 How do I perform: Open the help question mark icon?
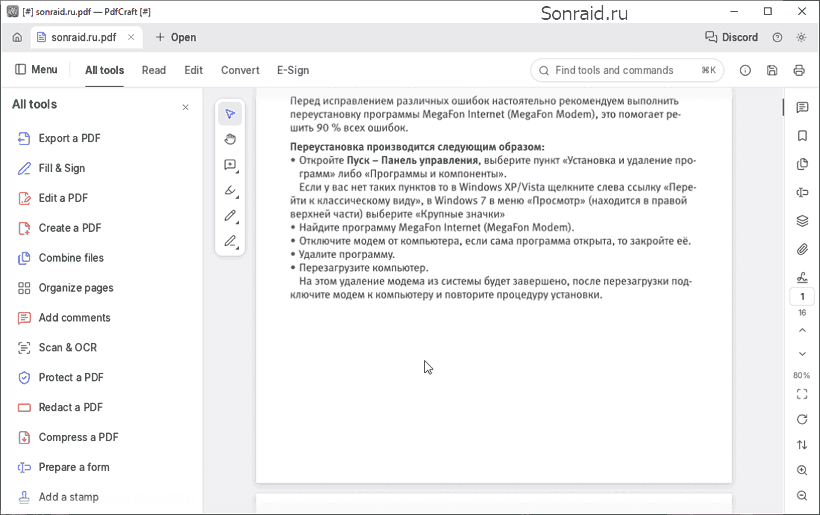[x=778, y=37]
